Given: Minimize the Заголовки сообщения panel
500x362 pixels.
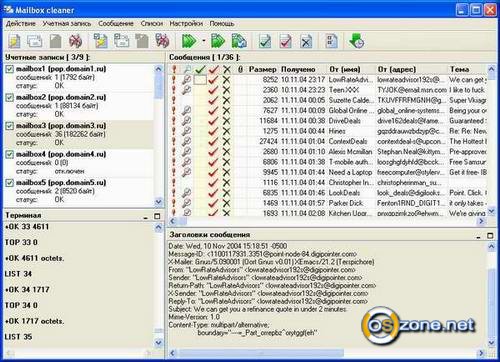Looking at the screenshot, I should pyautogui.click(x=479, y=236).
